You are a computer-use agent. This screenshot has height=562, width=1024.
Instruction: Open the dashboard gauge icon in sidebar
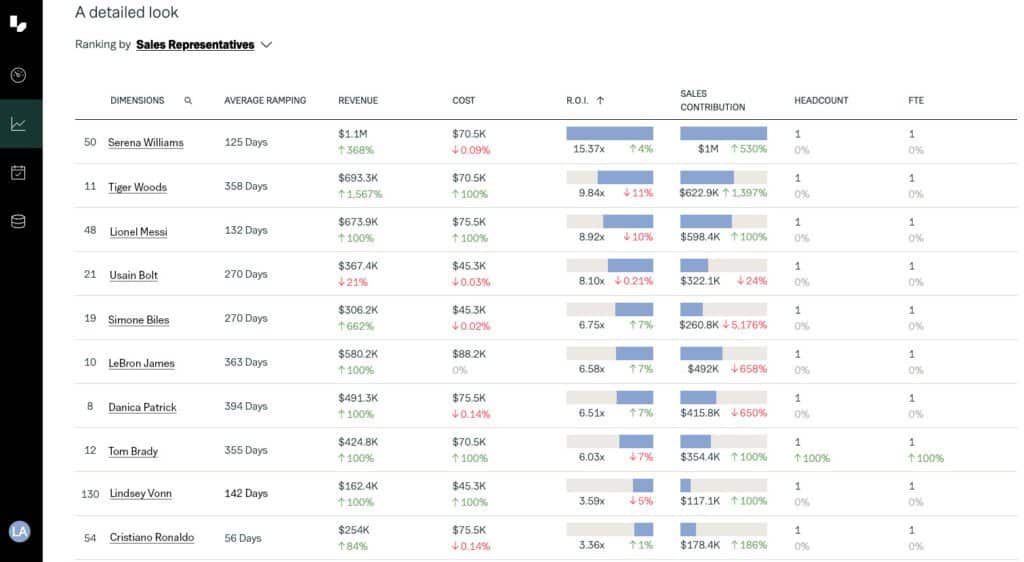click(18, 75)
